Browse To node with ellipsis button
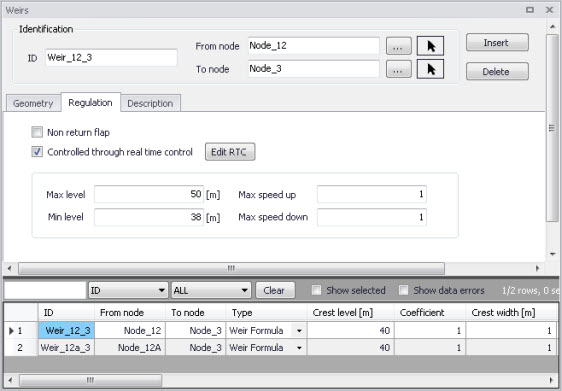562x391 pixels. coord(399,70)
